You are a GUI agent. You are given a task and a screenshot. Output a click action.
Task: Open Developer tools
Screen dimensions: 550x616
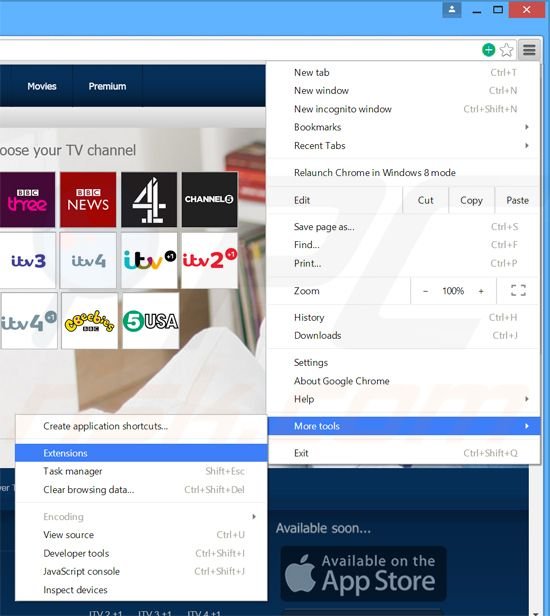pyautogui.click(x=141, y=554)
